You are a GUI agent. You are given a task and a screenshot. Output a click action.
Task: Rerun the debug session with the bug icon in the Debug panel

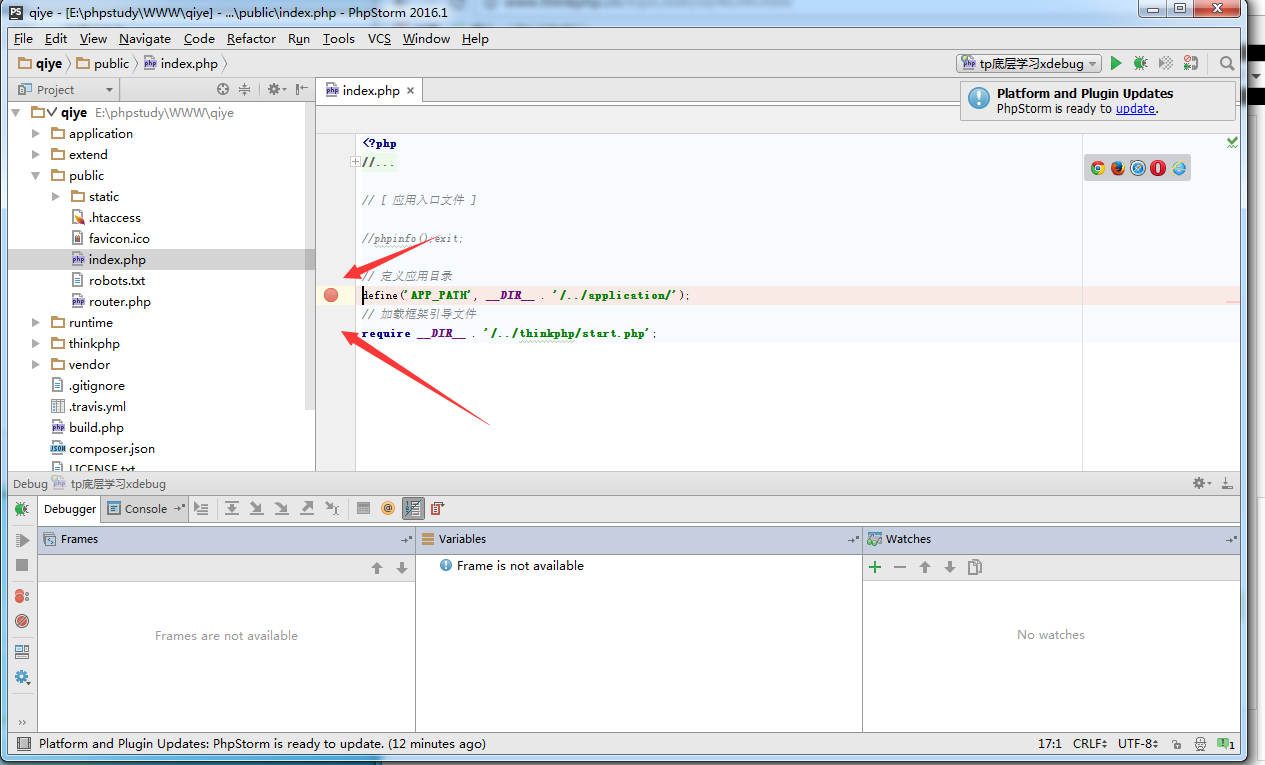[22, 509]
